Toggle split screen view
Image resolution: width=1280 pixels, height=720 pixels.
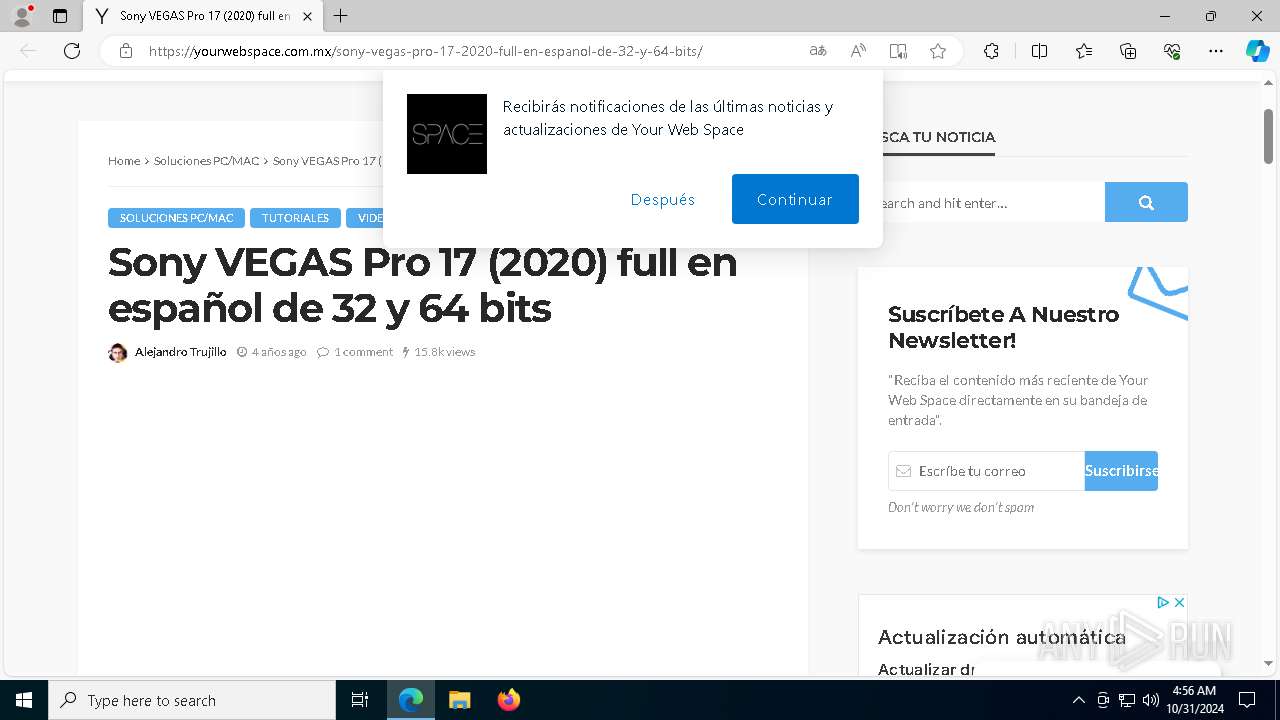pos(1039,51)
